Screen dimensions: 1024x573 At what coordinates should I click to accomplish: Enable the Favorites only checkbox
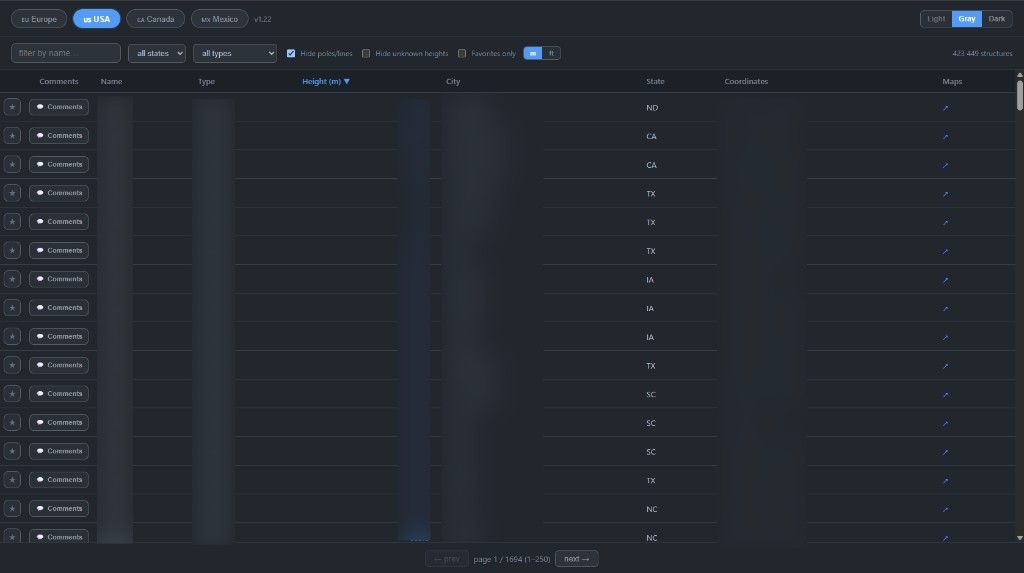coord(462,54)
